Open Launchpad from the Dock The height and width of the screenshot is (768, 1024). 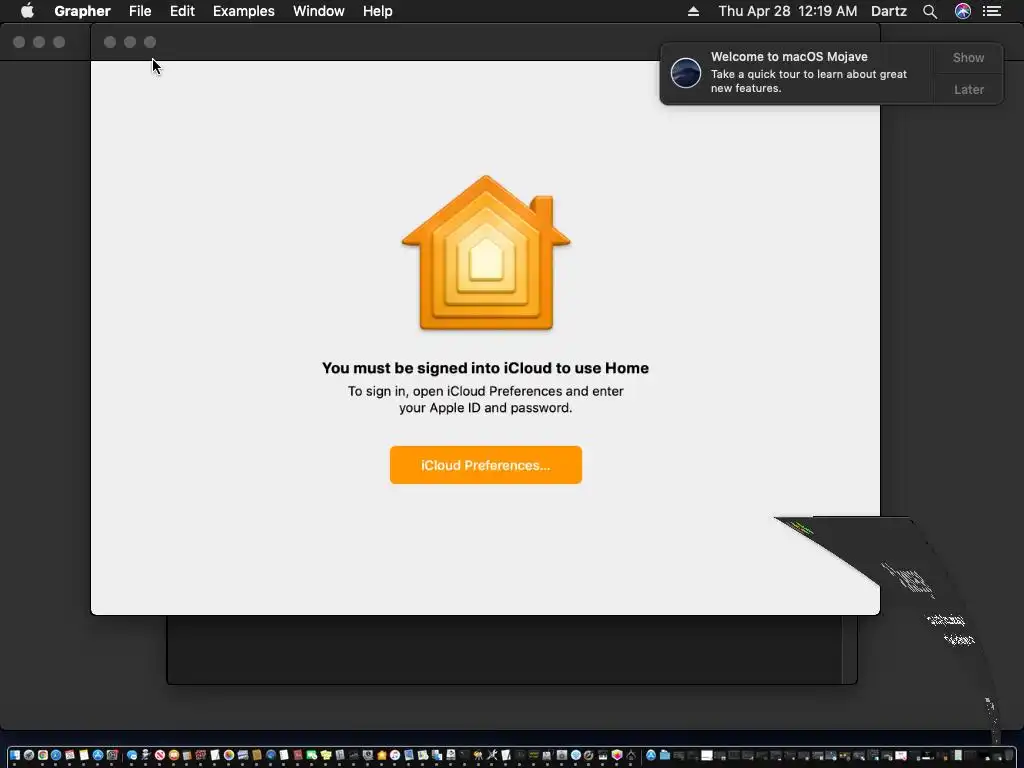[29, 756]
